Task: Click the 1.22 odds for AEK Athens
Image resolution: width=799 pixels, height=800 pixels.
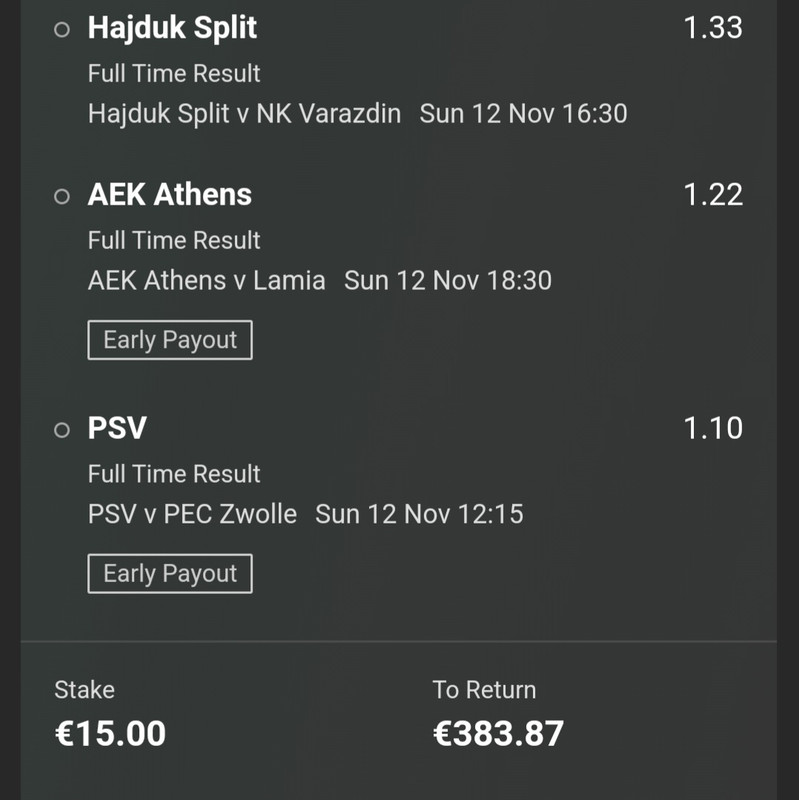Action: [x=712, y=195]
